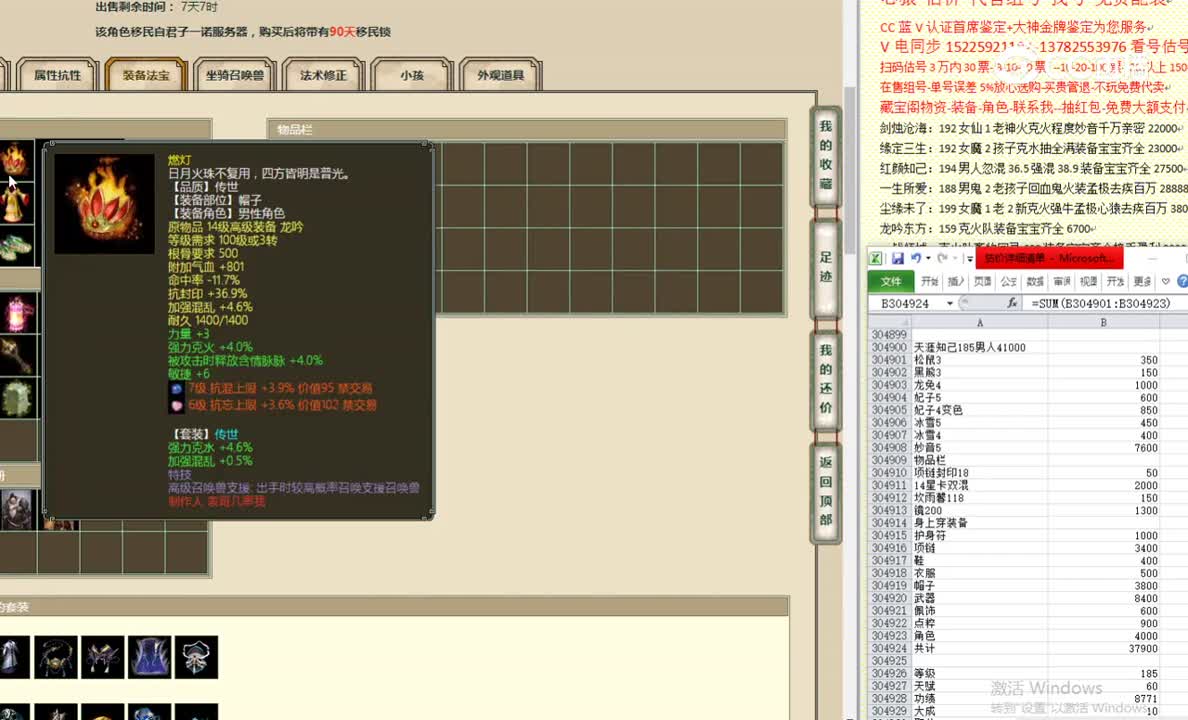Open the 文件 menu in Excel

coord(890,280)
